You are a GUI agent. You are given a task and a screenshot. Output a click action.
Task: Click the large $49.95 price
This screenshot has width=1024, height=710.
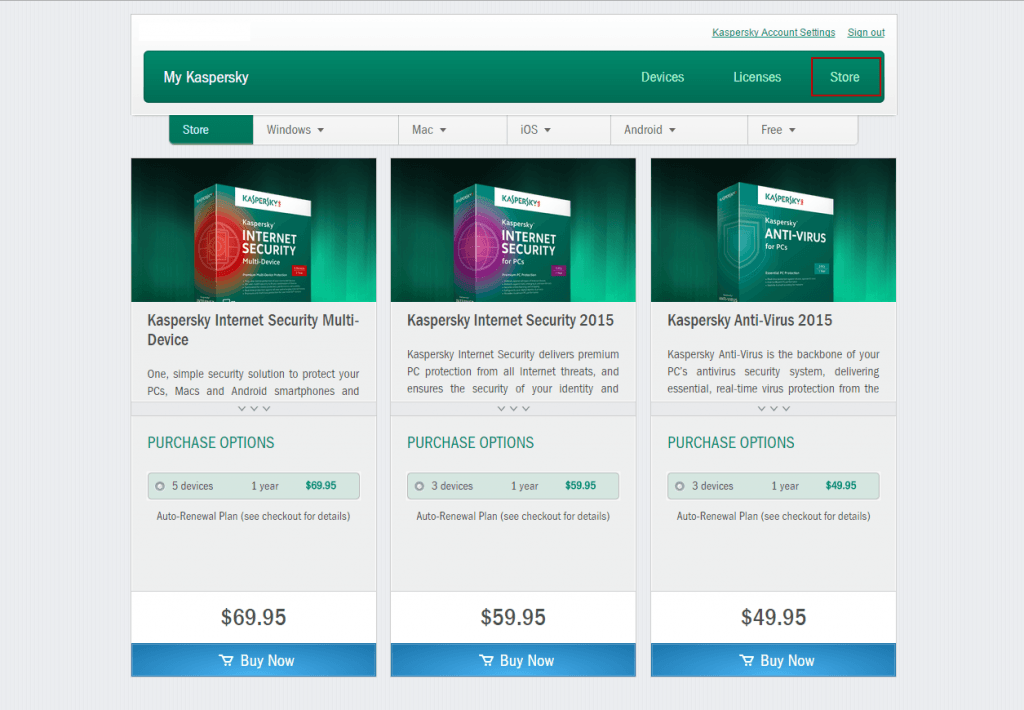(773, 617)
